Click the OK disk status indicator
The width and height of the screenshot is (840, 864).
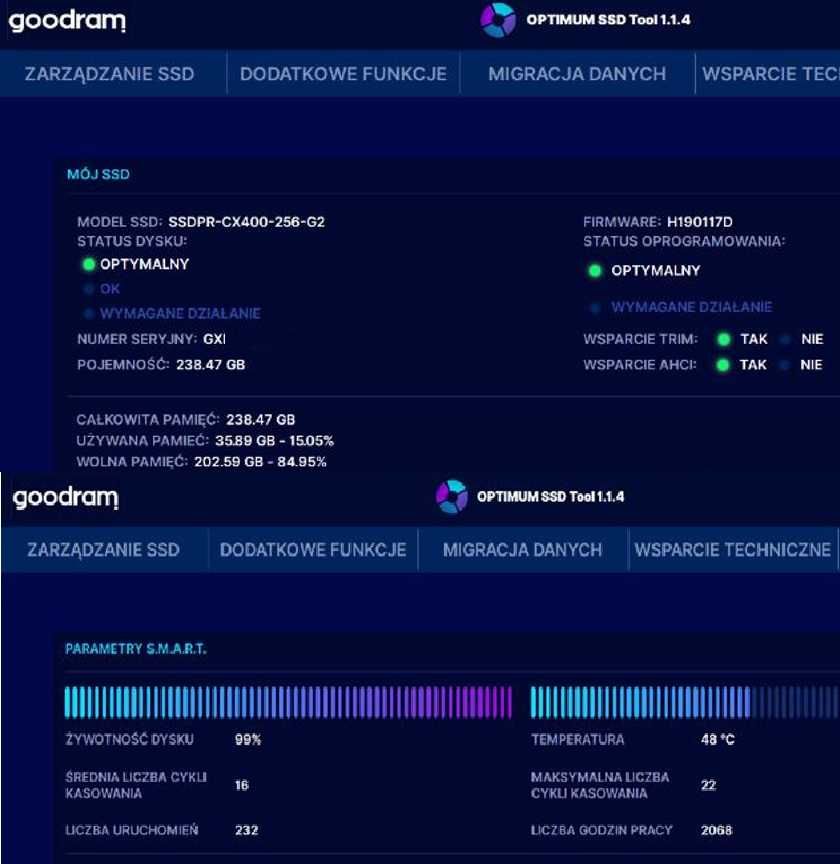(89, 289)
